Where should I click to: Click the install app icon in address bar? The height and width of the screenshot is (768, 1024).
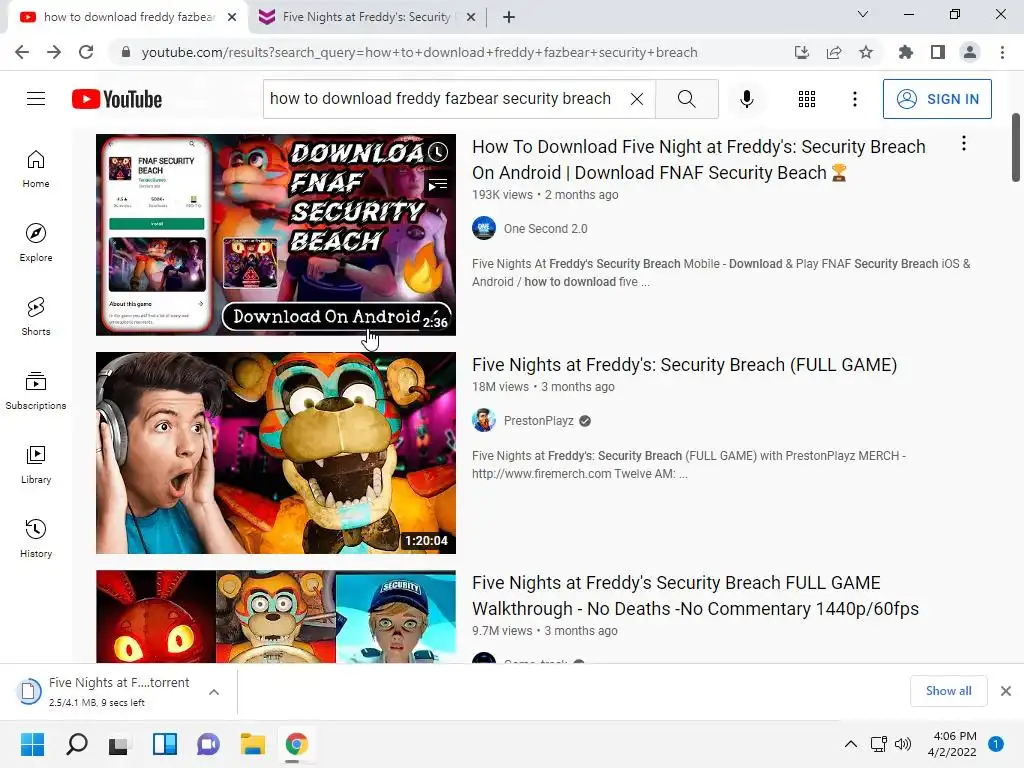point(802,52)
